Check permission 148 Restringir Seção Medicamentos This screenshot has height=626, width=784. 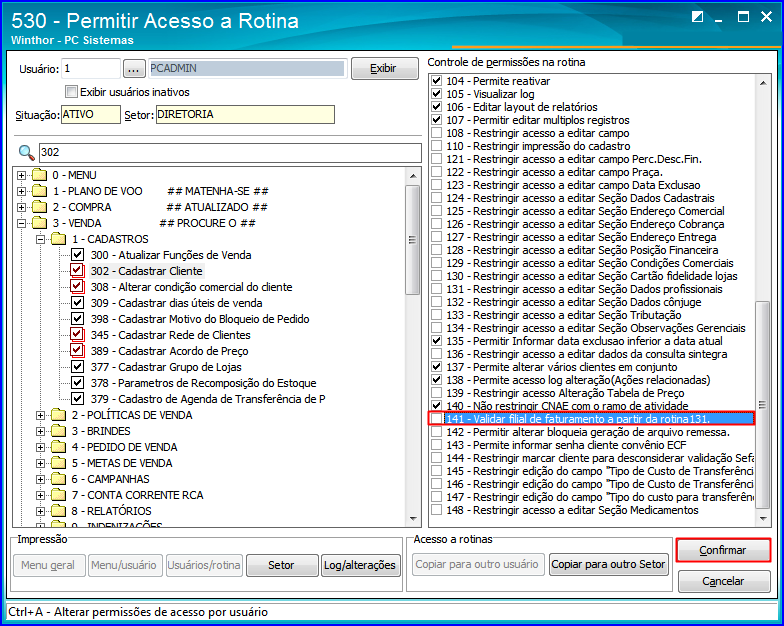pos(437,510)
